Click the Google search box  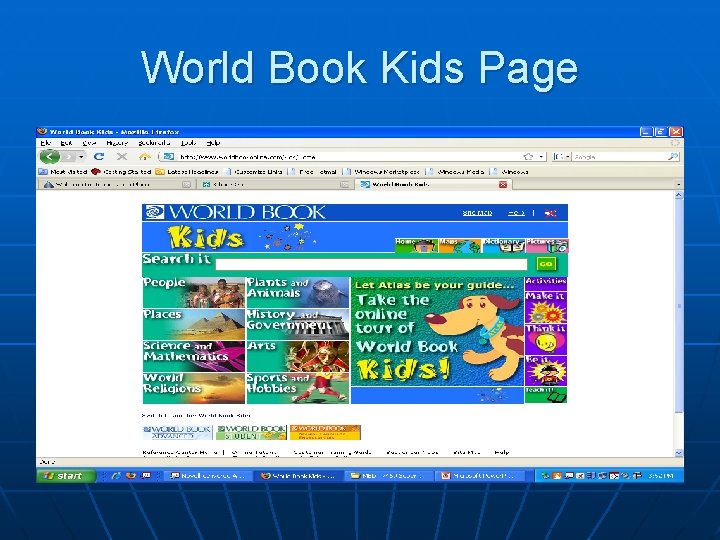619,157
